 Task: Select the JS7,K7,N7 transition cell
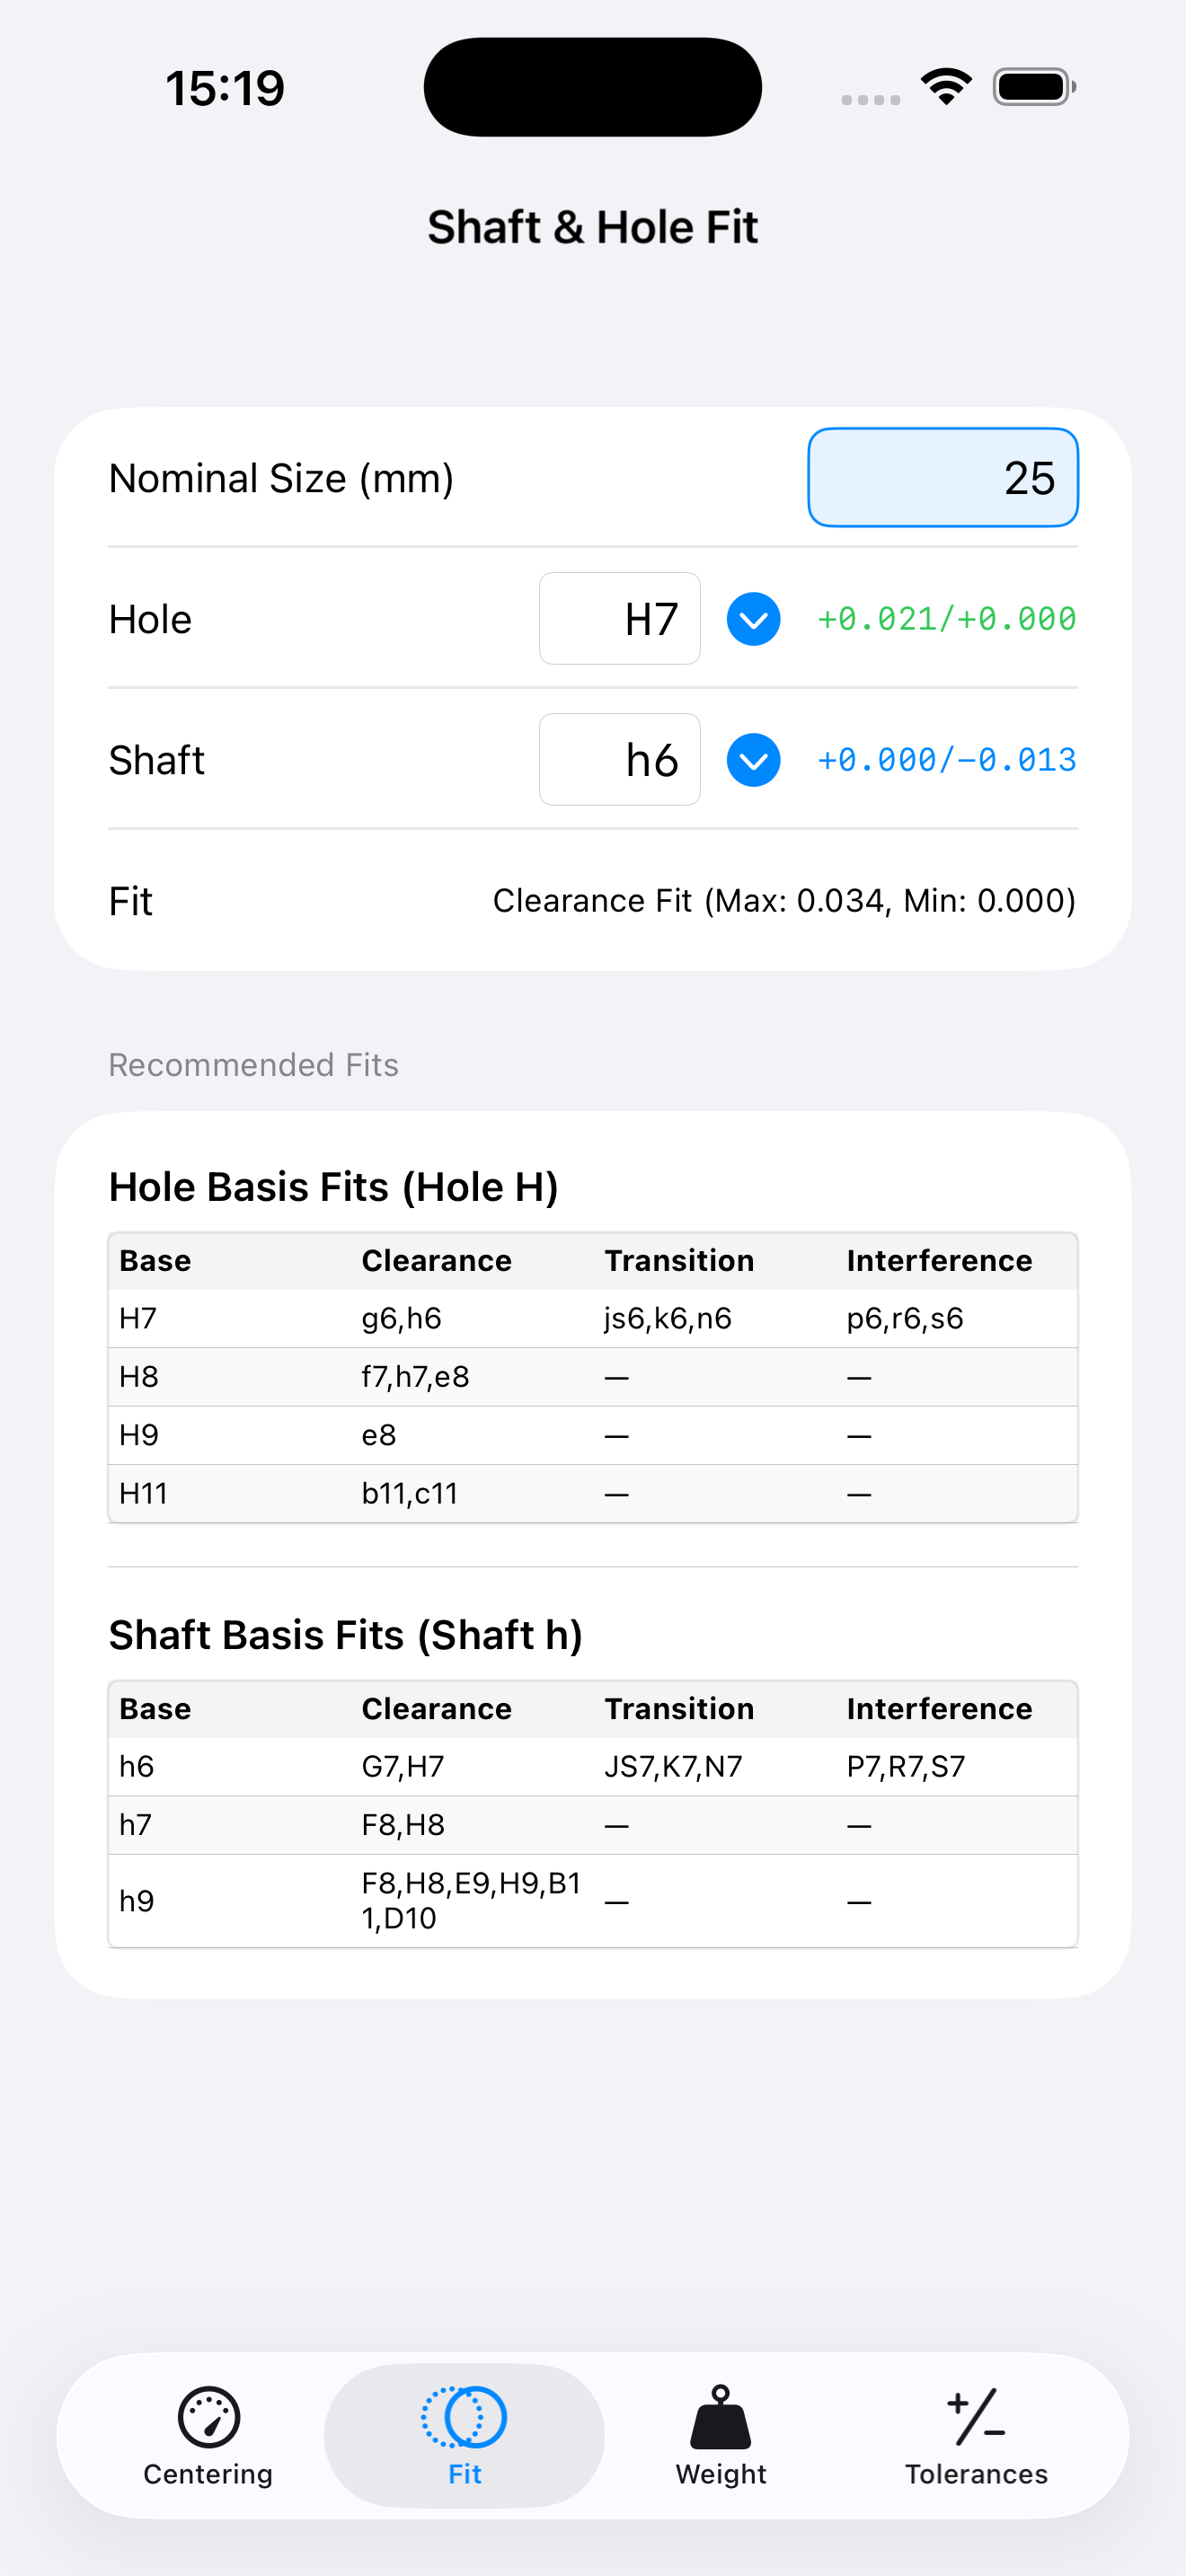pos(673,1766)
